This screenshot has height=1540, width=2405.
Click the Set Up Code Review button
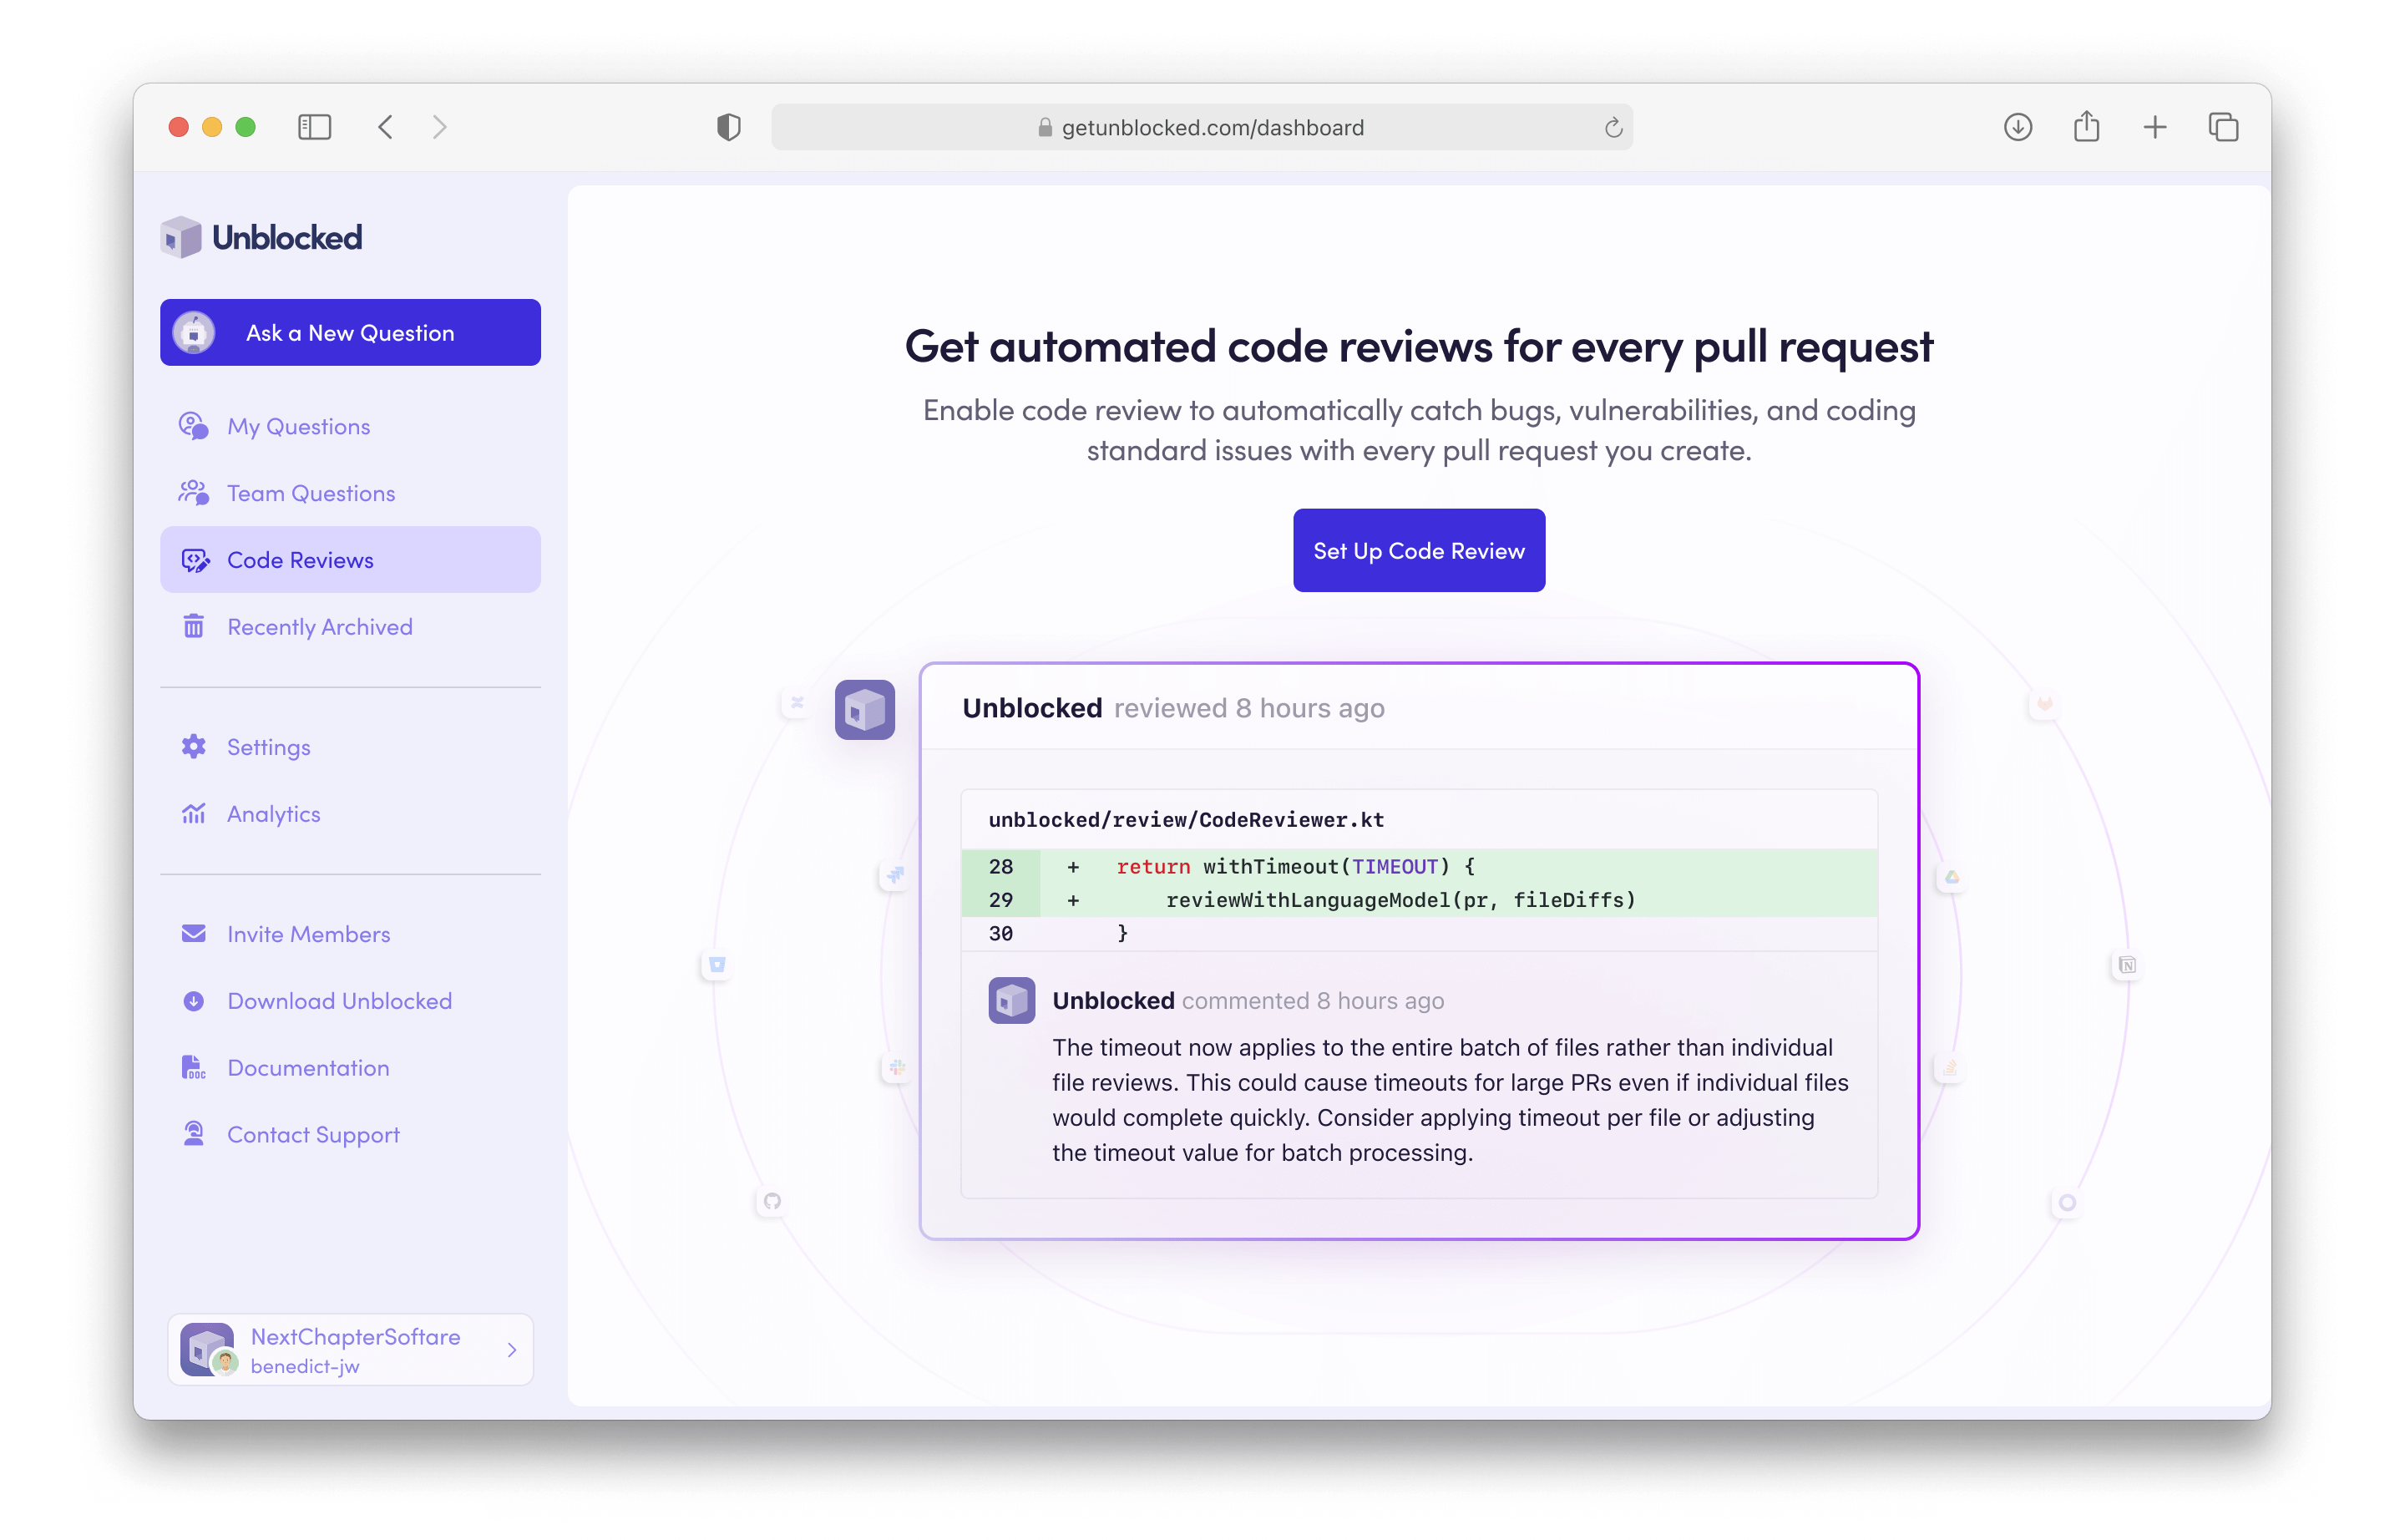pyautogui.click(x=1418, y=550)
